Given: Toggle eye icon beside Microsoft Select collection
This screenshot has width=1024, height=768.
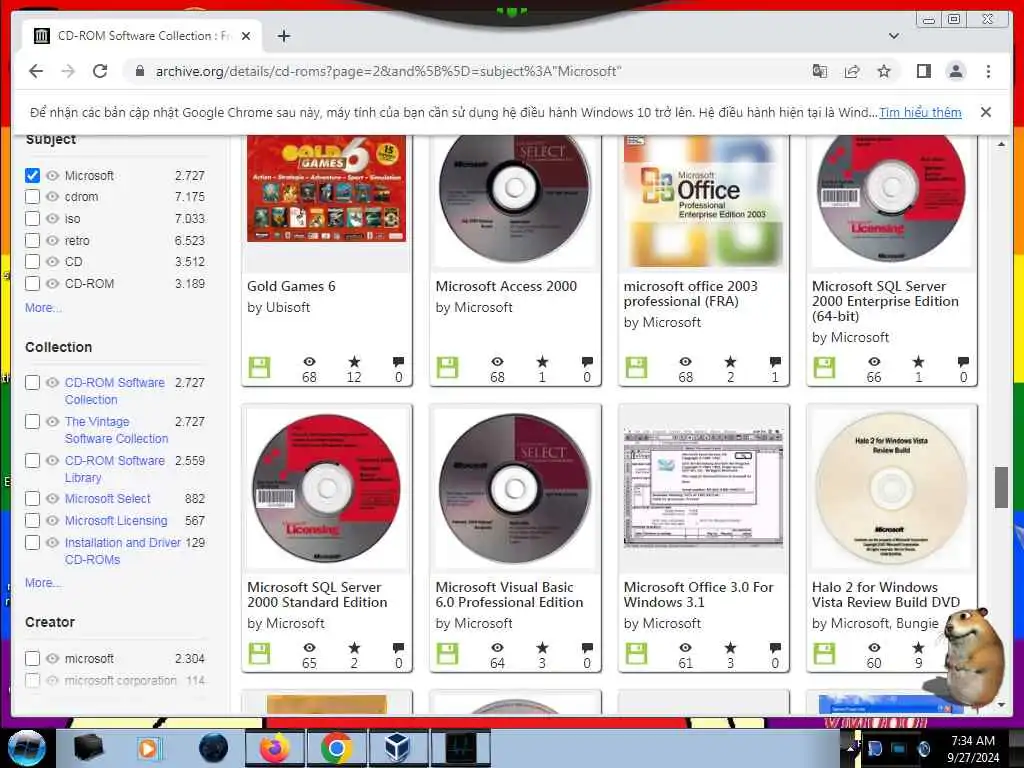Looking at the screenshot, I should pyautogui.click(x=52, y=498).
